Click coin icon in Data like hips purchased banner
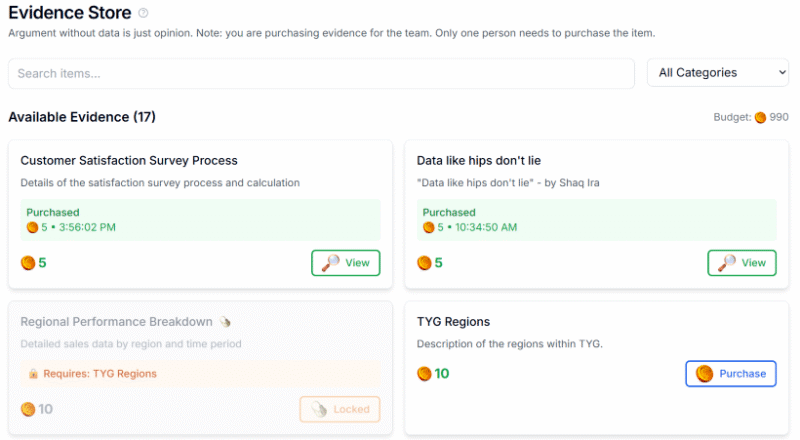Viewport: 800px width, 440px height. pos(429,227)
